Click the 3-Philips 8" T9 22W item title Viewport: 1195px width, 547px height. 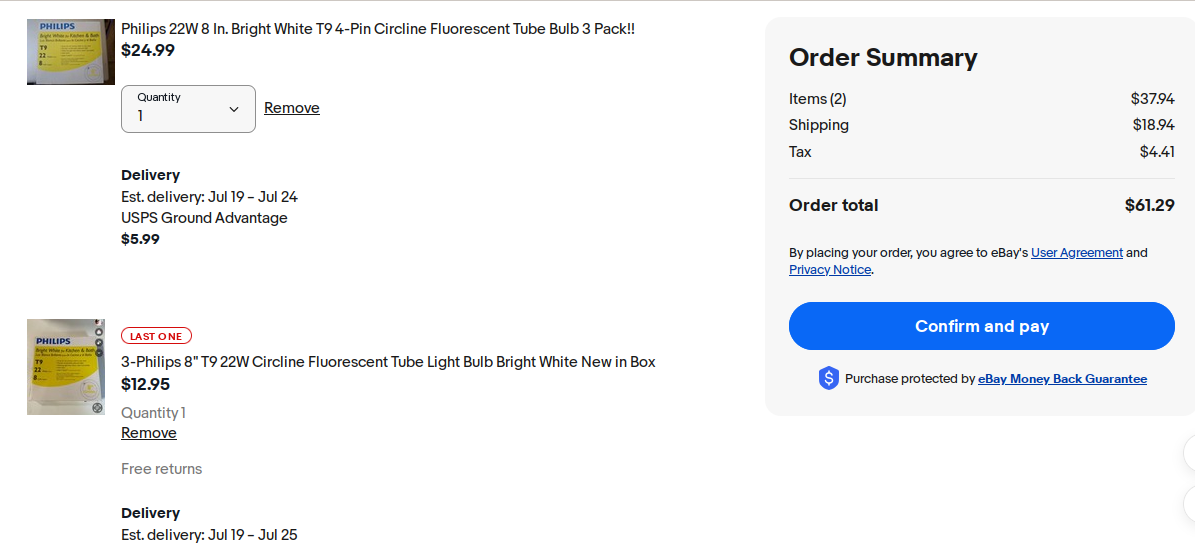(x=388, y=362)
